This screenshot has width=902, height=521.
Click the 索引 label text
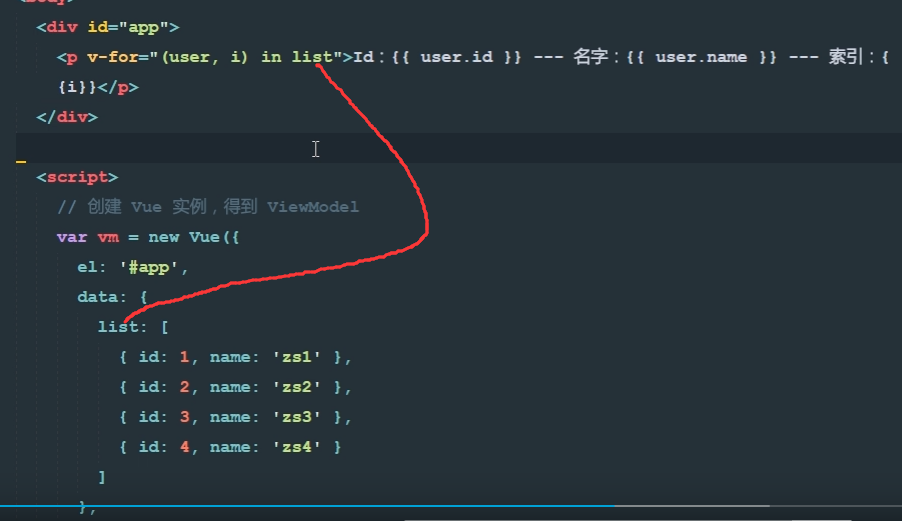(x=845, y=56)
